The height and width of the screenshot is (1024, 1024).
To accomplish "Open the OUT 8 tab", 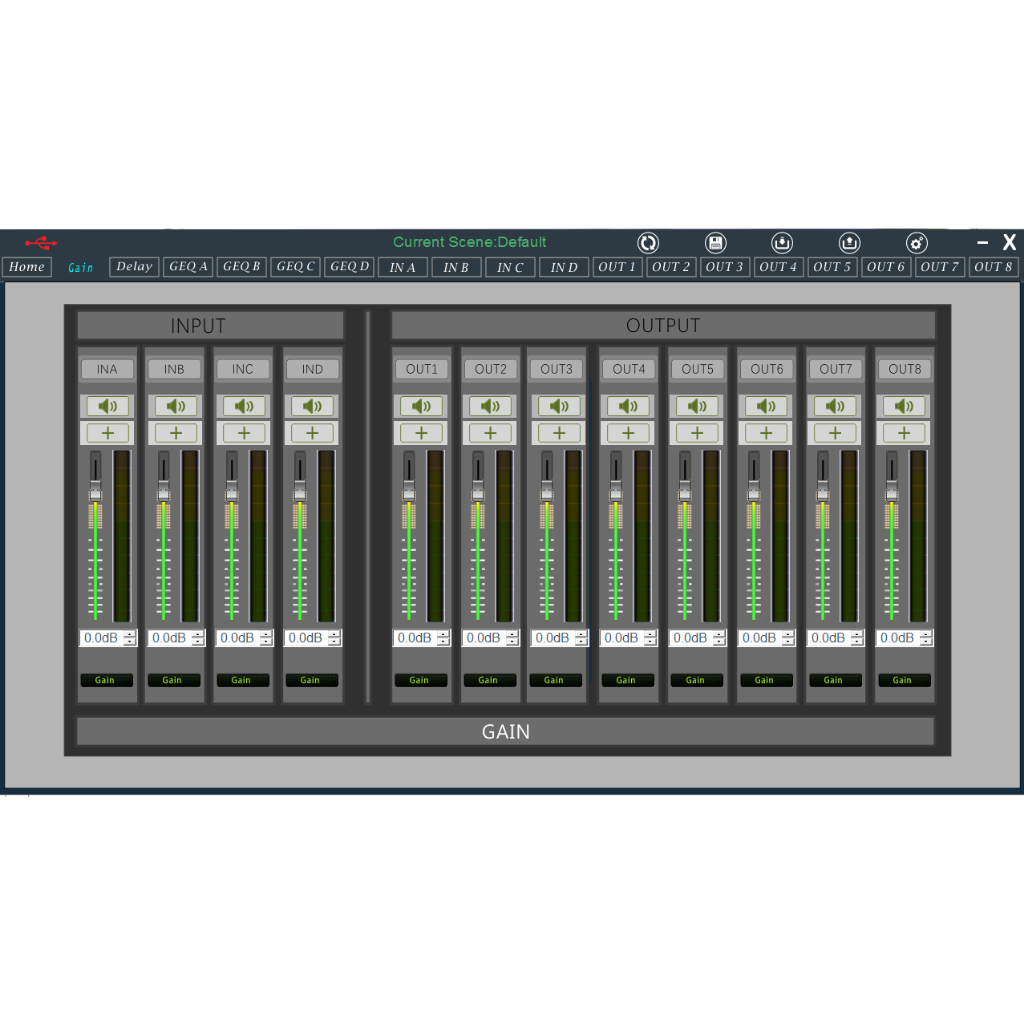I will point(993,266).
